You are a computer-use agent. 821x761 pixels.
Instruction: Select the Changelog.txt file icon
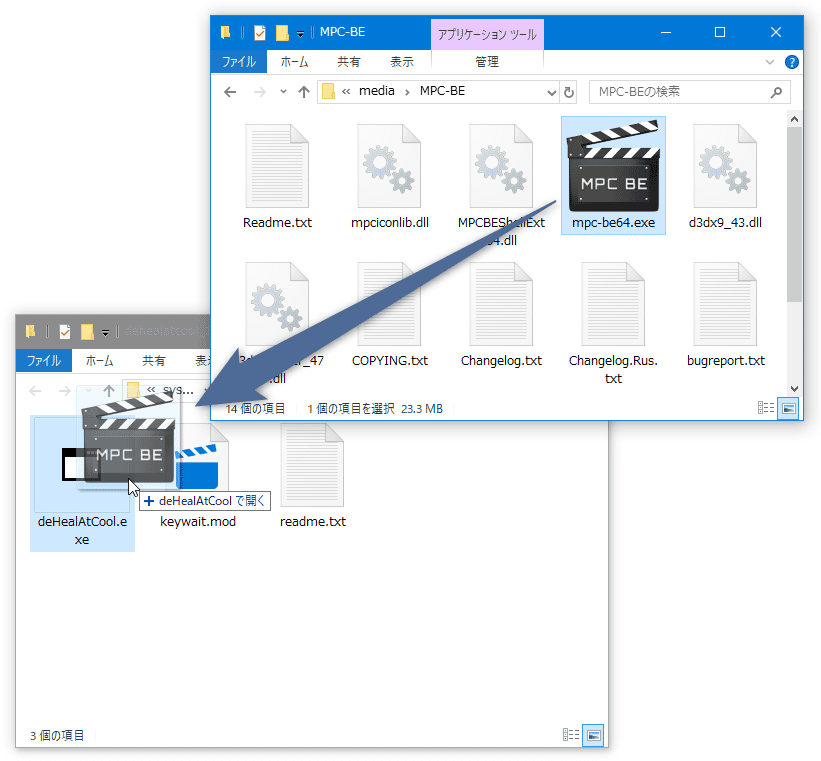pos(501,304)
